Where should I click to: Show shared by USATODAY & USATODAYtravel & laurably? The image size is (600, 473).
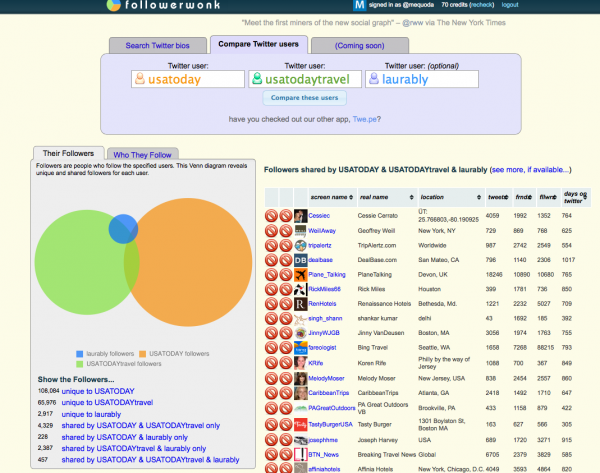point(150,460)
